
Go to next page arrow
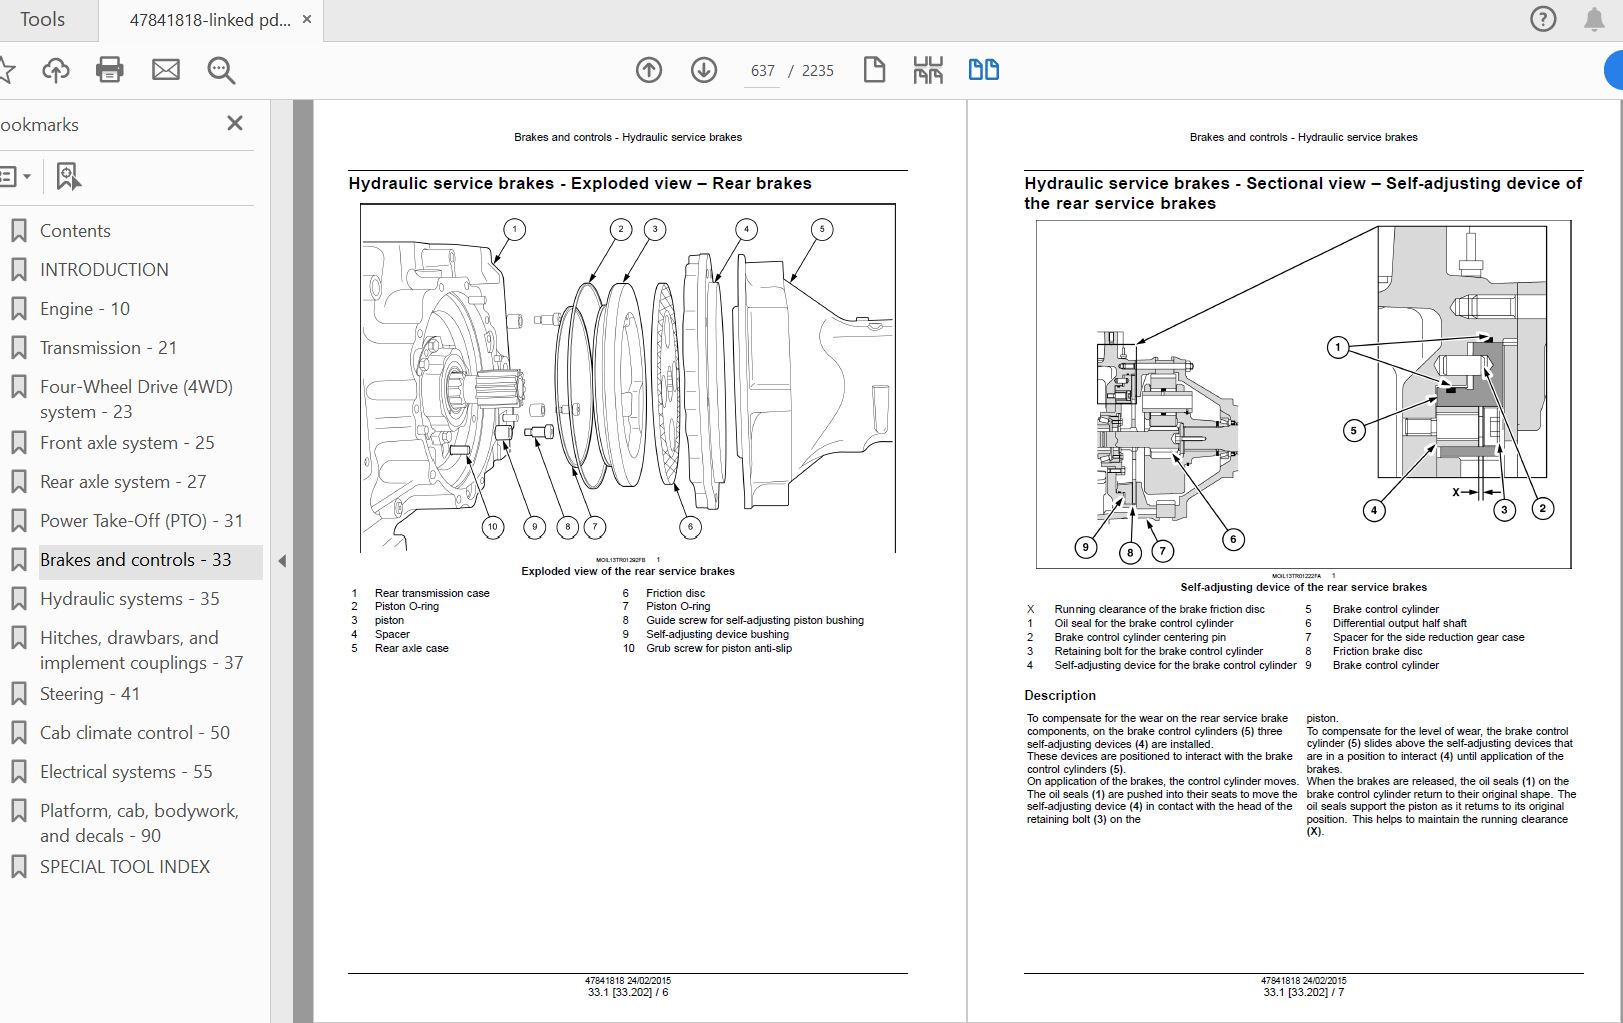click(704, 70)
